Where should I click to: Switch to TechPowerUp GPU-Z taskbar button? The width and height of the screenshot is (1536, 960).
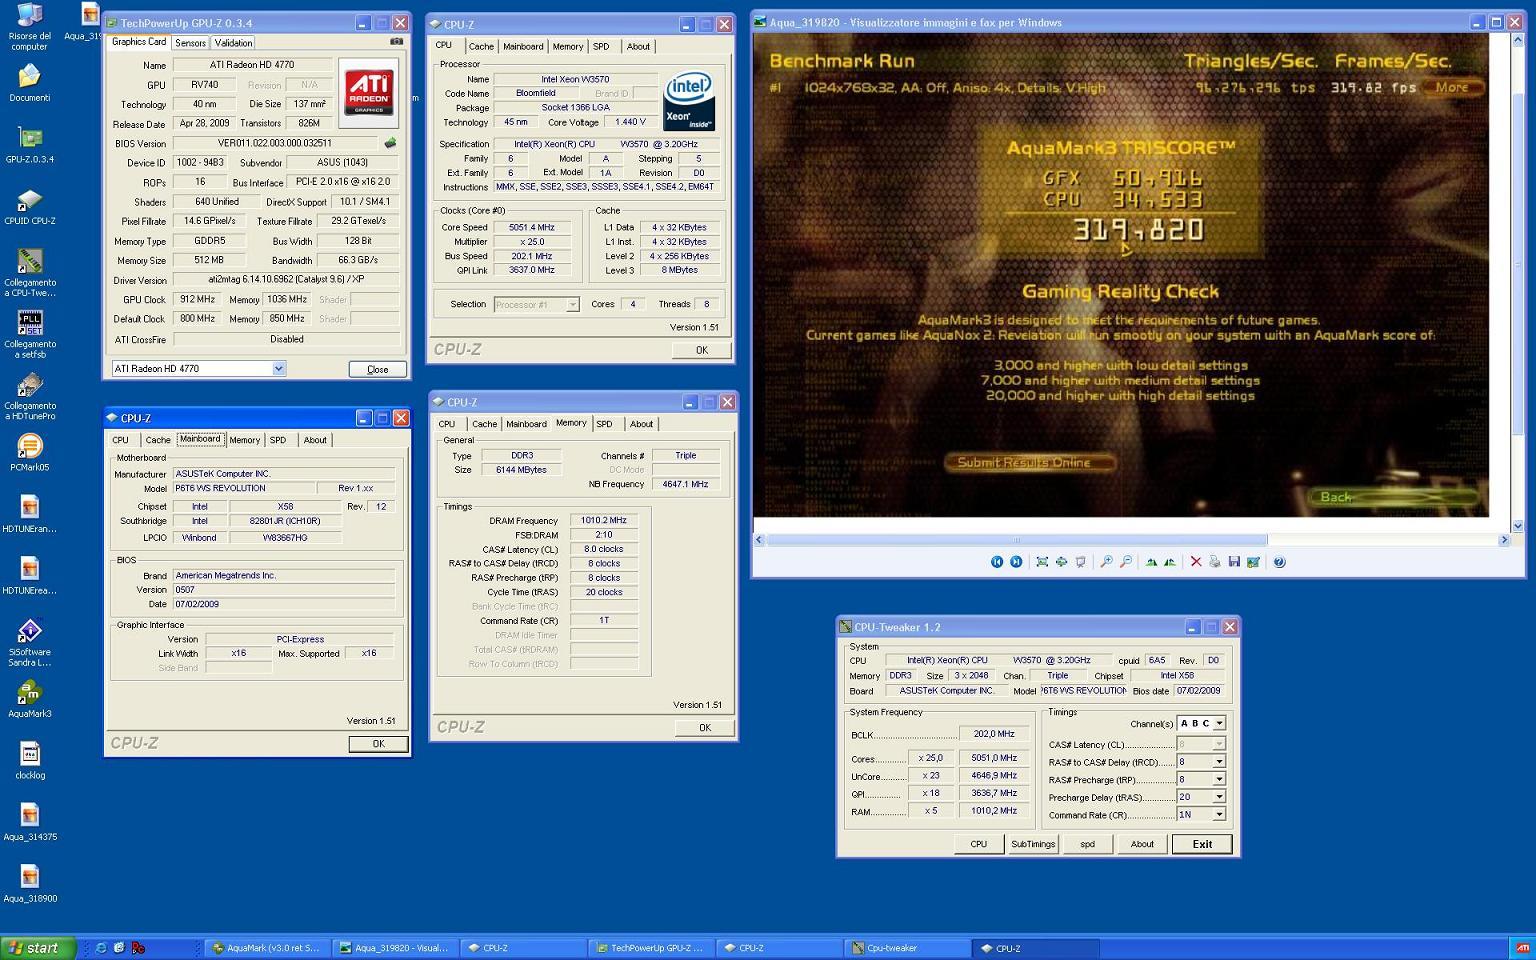click(x=652, y=948)
